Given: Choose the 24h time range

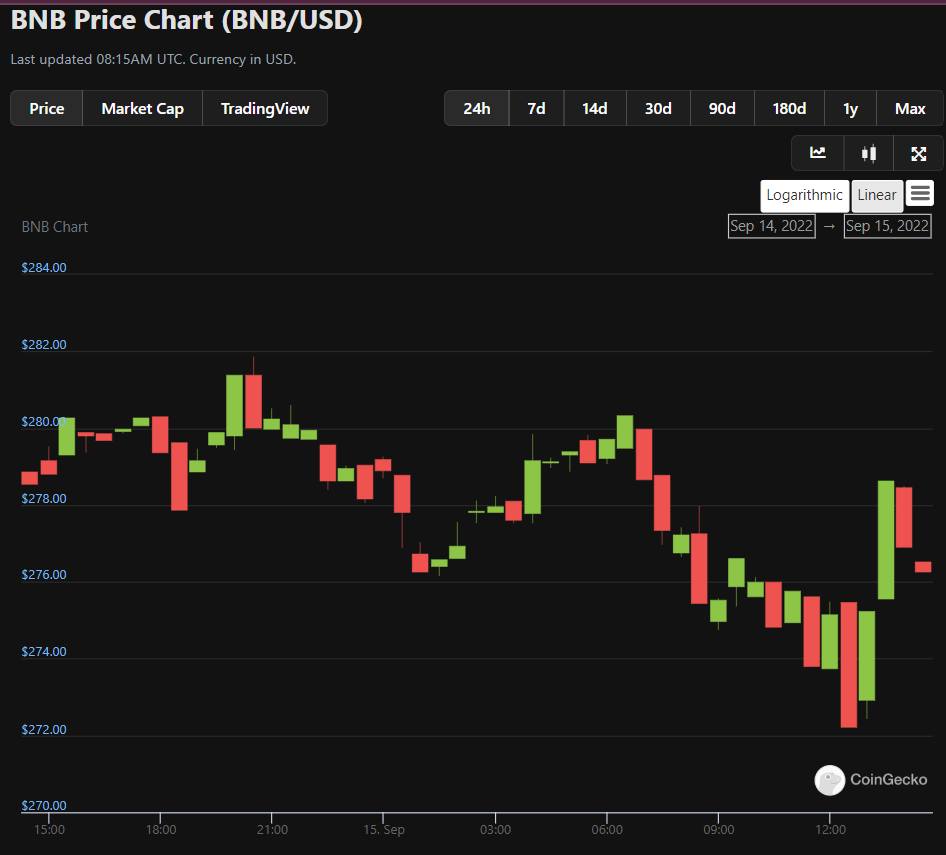Looking at the screenshot, I should (477, 109).
